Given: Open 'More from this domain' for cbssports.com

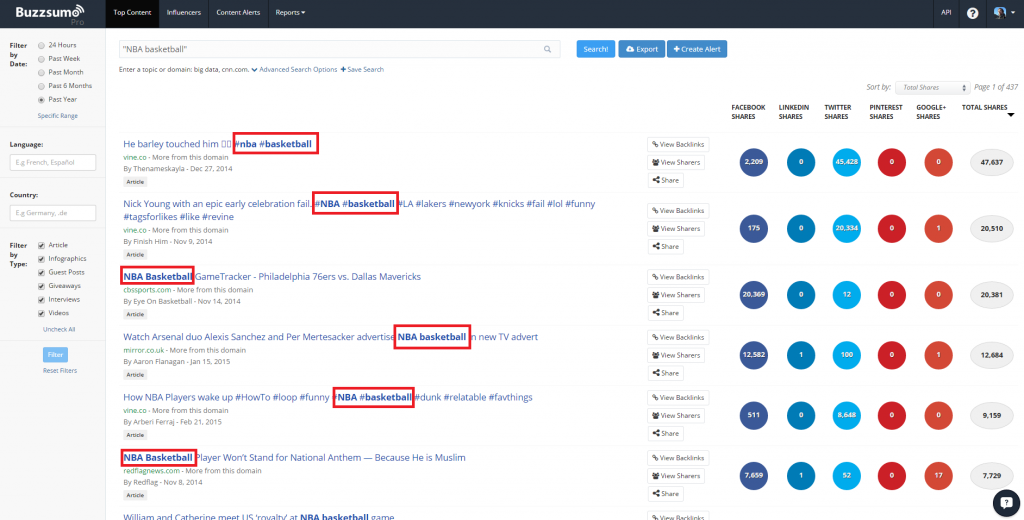Looking at the screenshot, I should (215, 289).
